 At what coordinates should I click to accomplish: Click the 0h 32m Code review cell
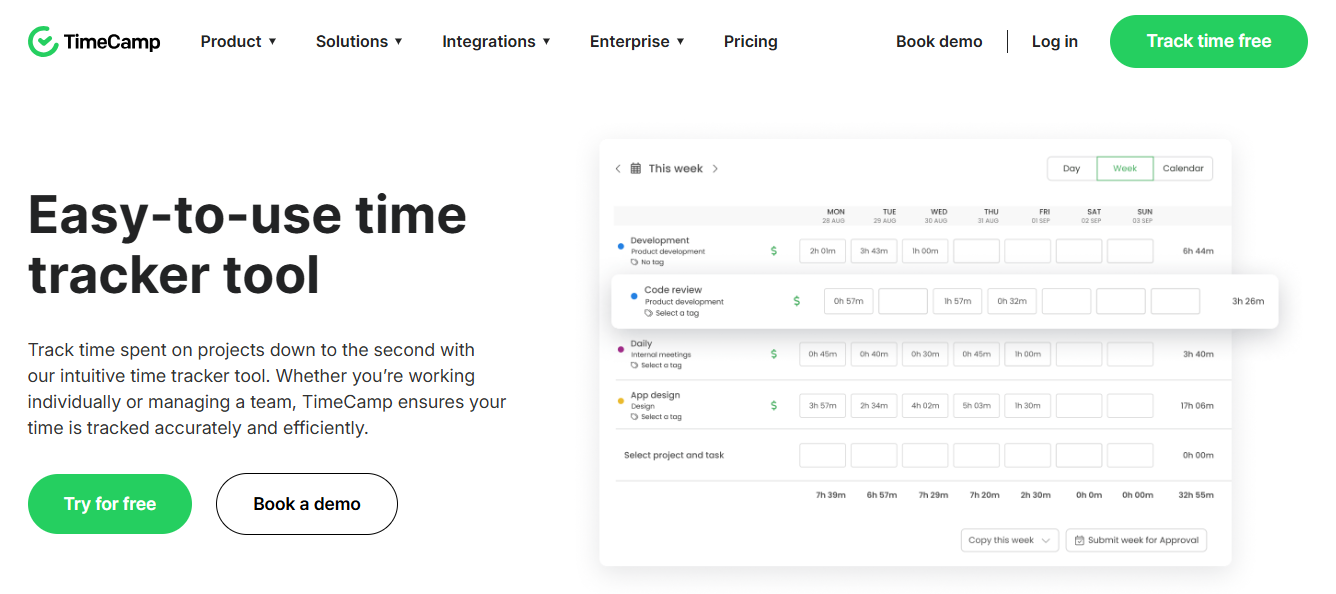click(x=1012, y=301)
